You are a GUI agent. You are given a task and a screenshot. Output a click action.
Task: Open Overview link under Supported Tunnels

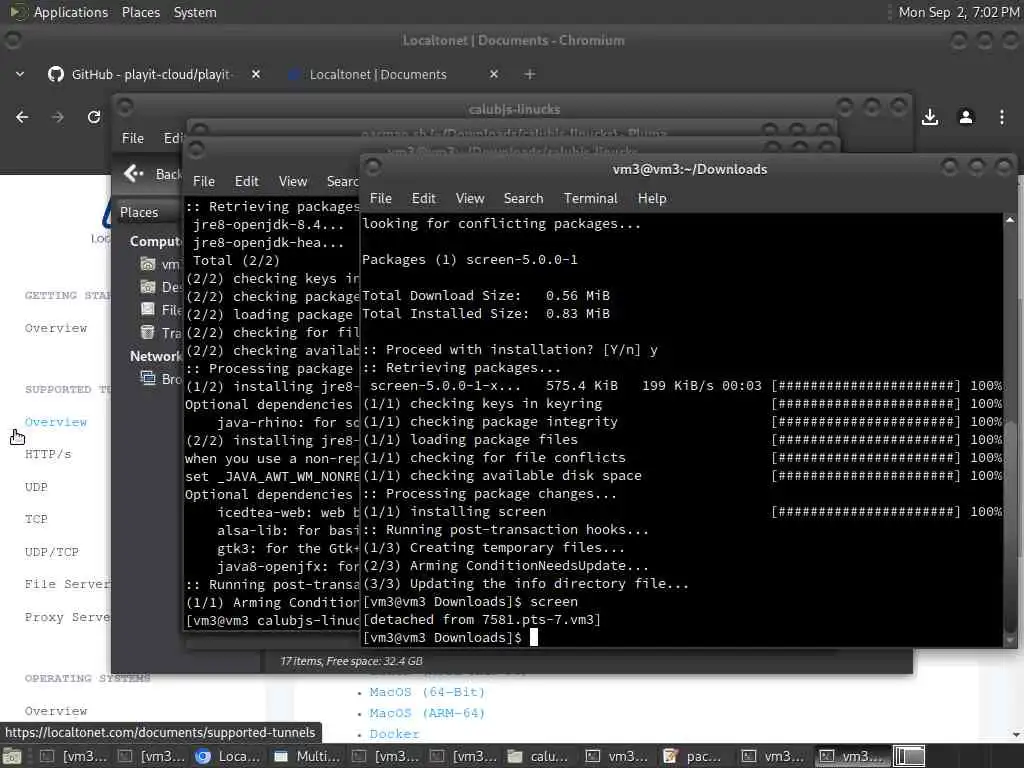click(x=56, y=422)
